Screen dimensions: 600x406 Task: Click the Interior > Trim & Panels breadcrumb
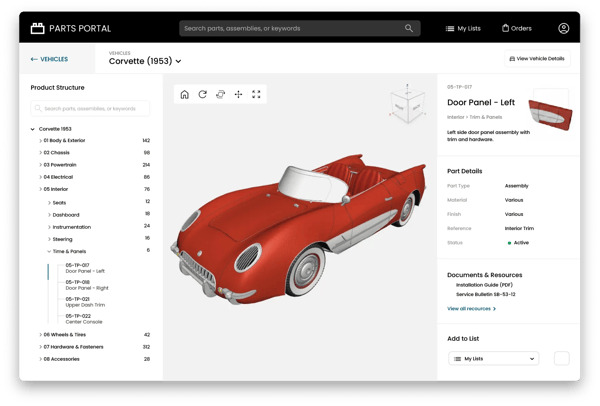(x=474, y=117)
